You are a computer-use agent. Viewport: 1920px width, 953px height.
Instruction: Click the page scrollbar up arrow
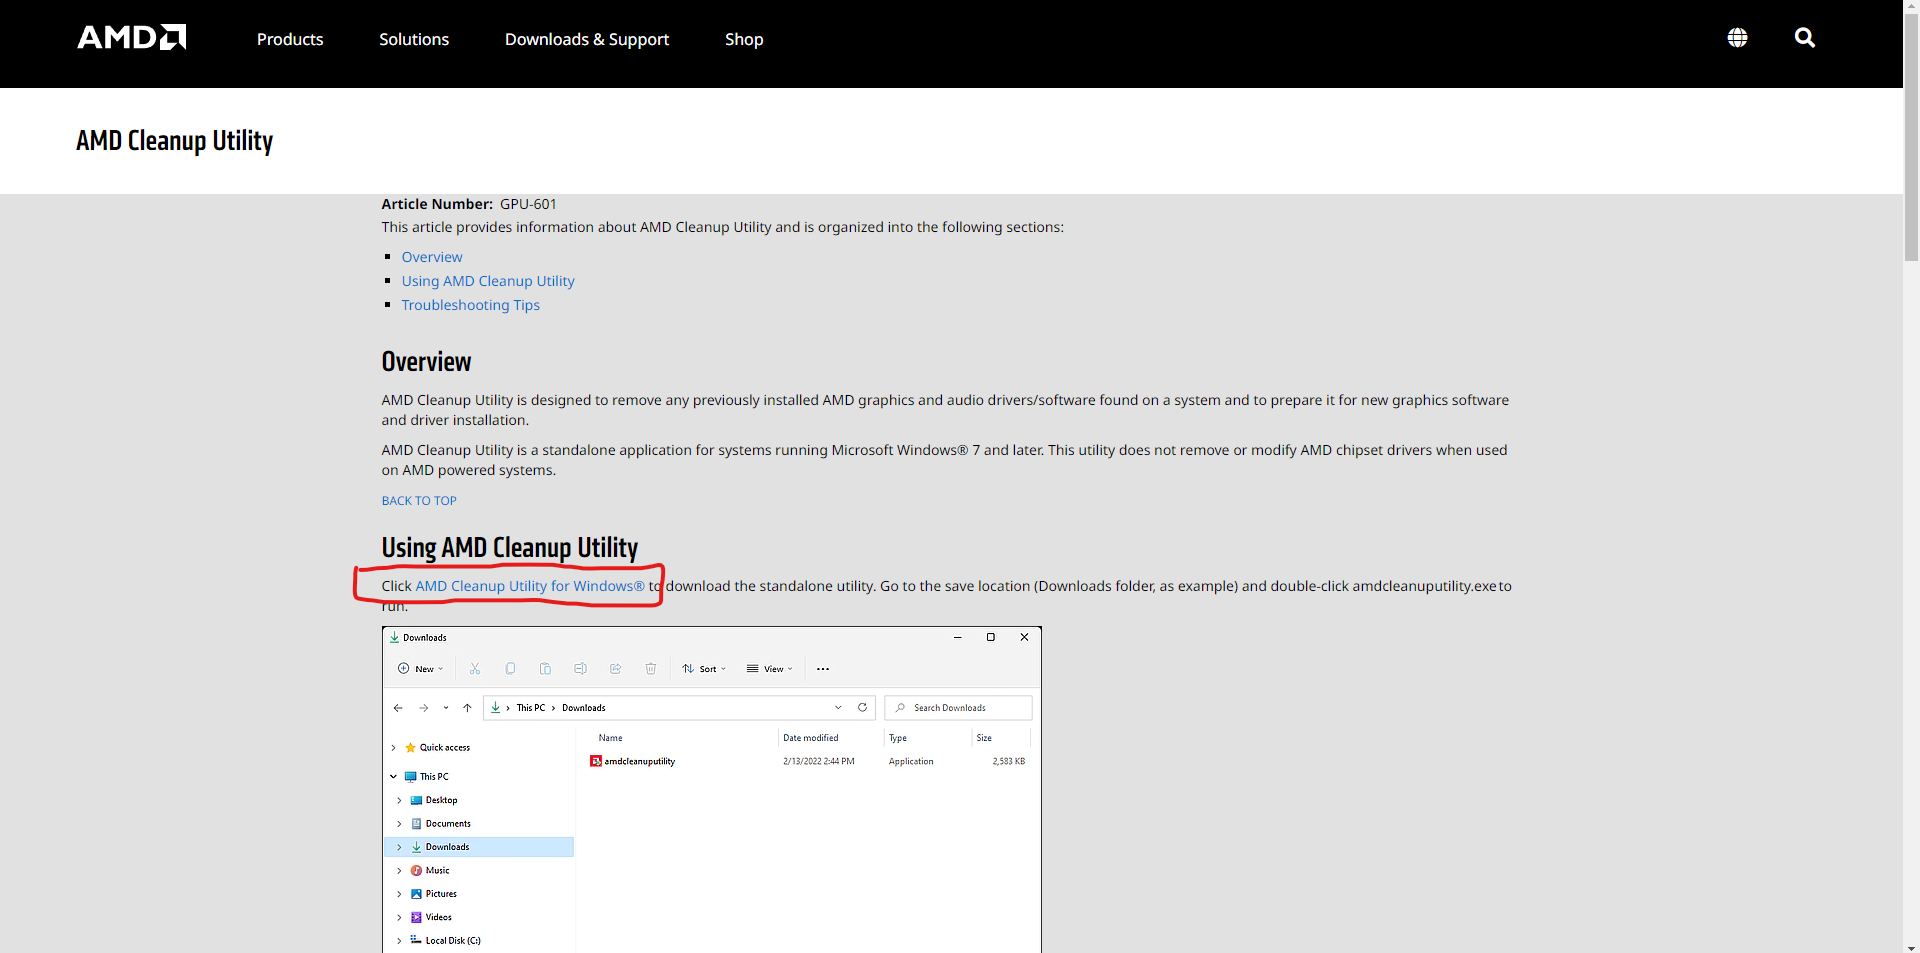tap(1911, 7)
